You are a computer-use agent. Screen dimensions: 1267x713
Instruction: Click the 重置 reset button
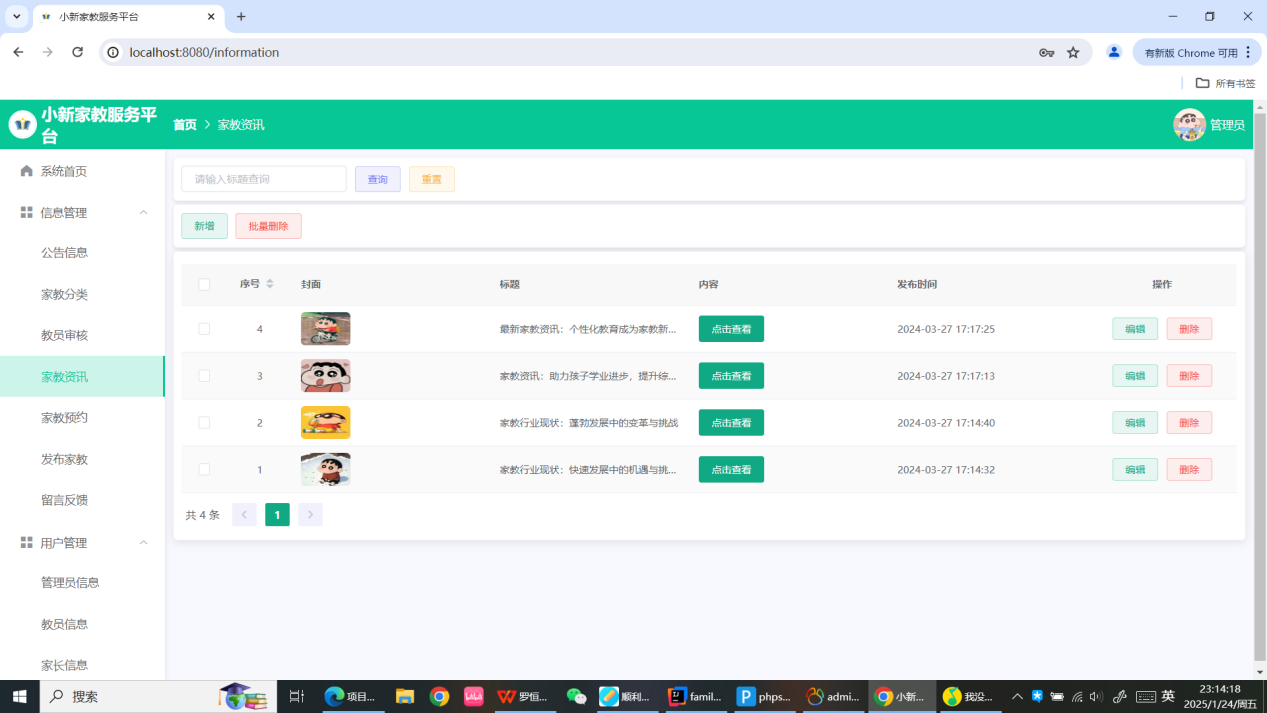(x=432, y=179)
